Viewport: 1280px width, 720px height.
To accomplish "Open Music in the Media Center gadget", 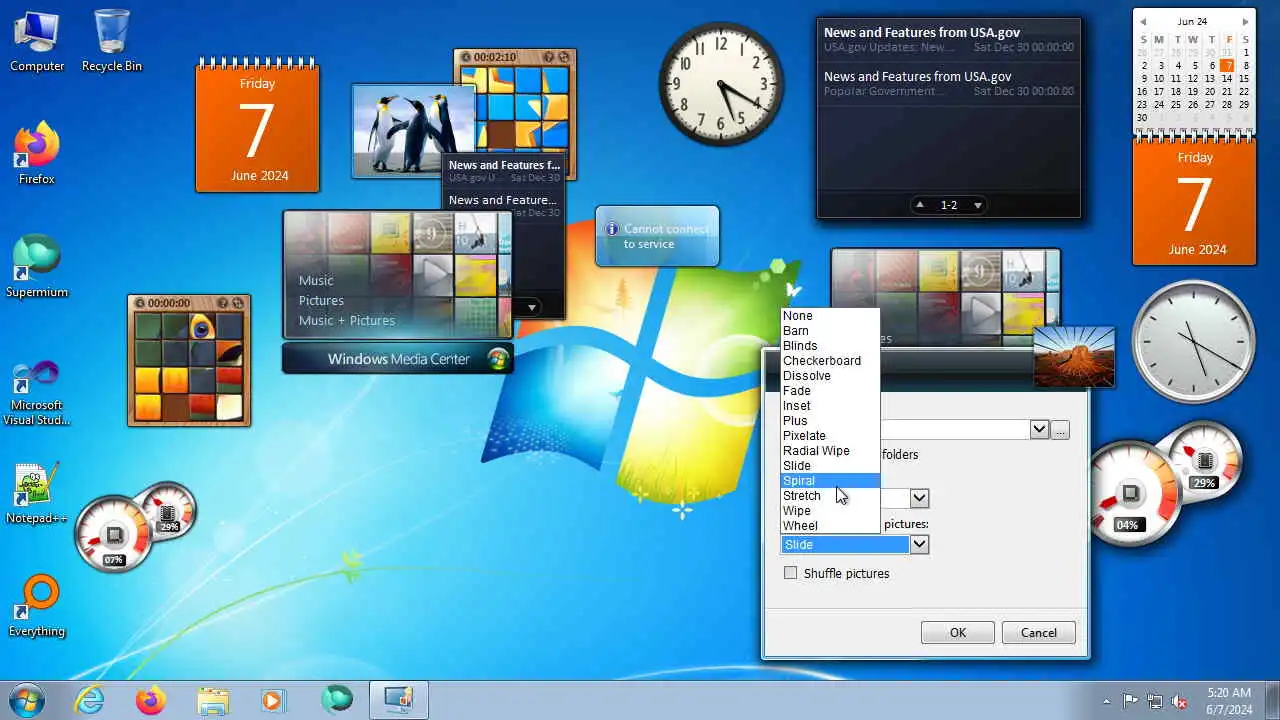I will [316, 280].
